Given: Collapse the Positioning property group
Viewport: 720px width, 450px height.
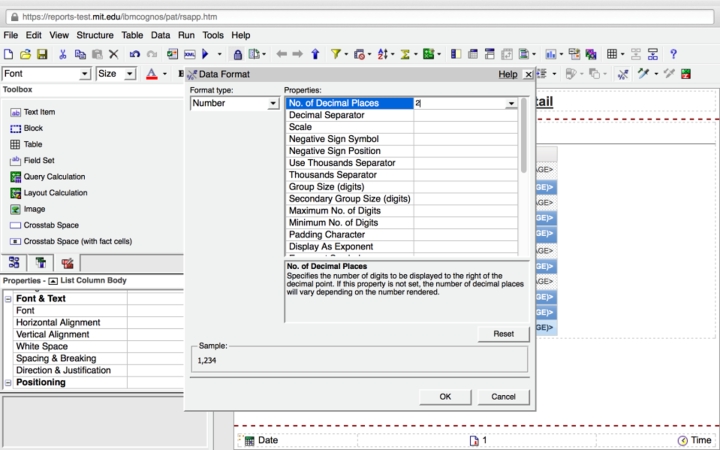Looking at the screenshot, I should click(x=9, y=383).
